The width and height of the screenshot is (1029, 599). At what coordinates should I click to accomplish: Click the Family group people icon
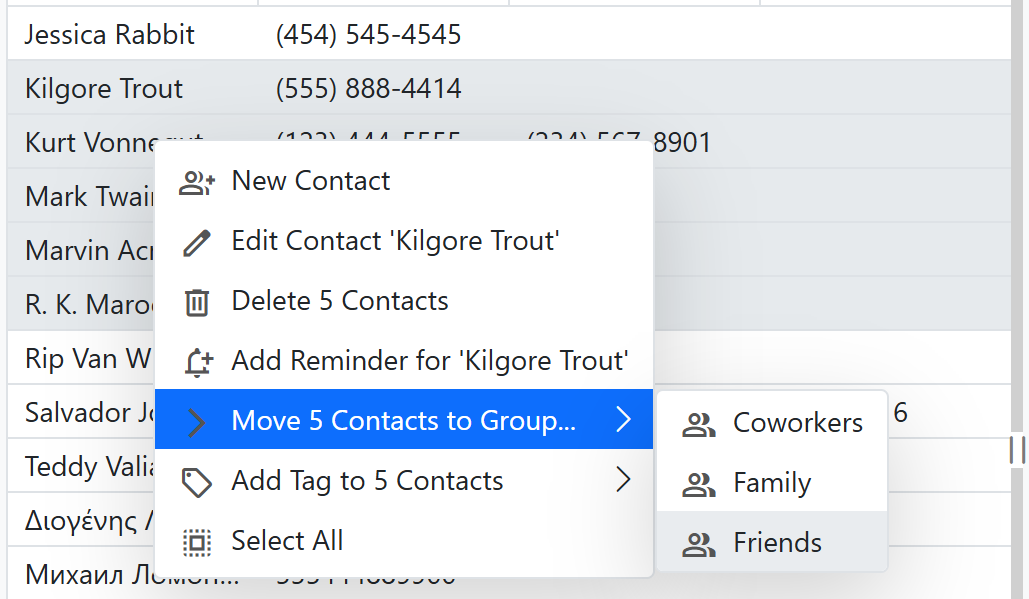click(698, 484)
